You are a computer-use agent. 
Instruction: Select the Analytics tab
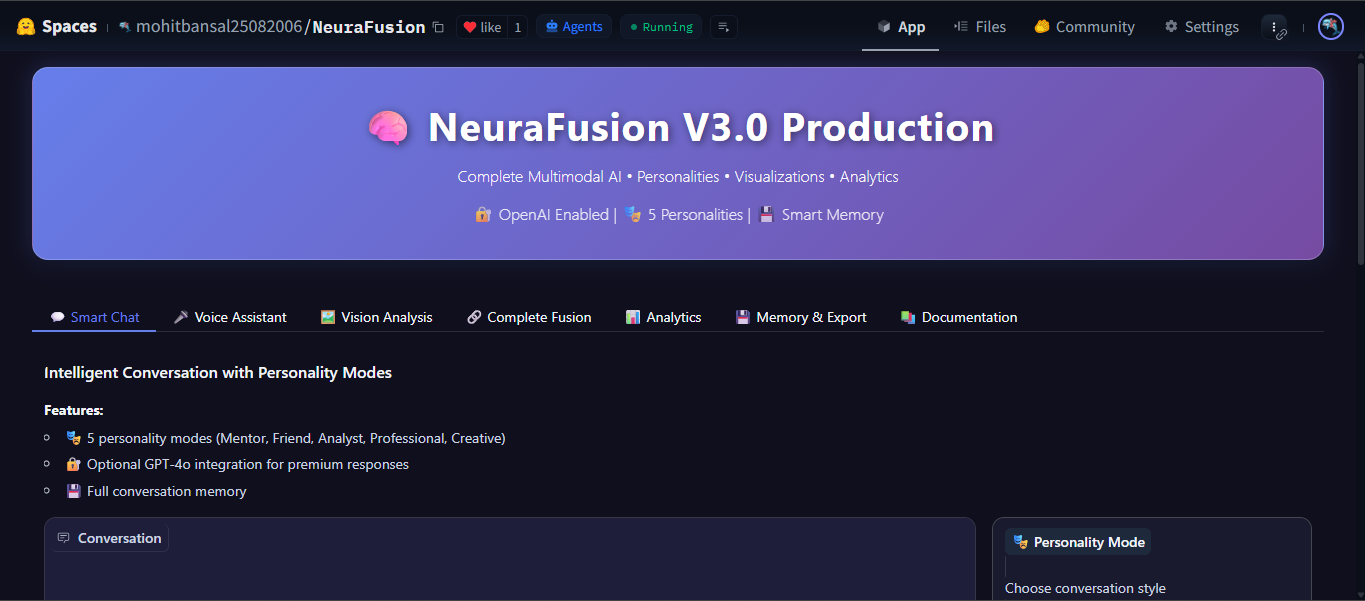(x=663, y=317)
